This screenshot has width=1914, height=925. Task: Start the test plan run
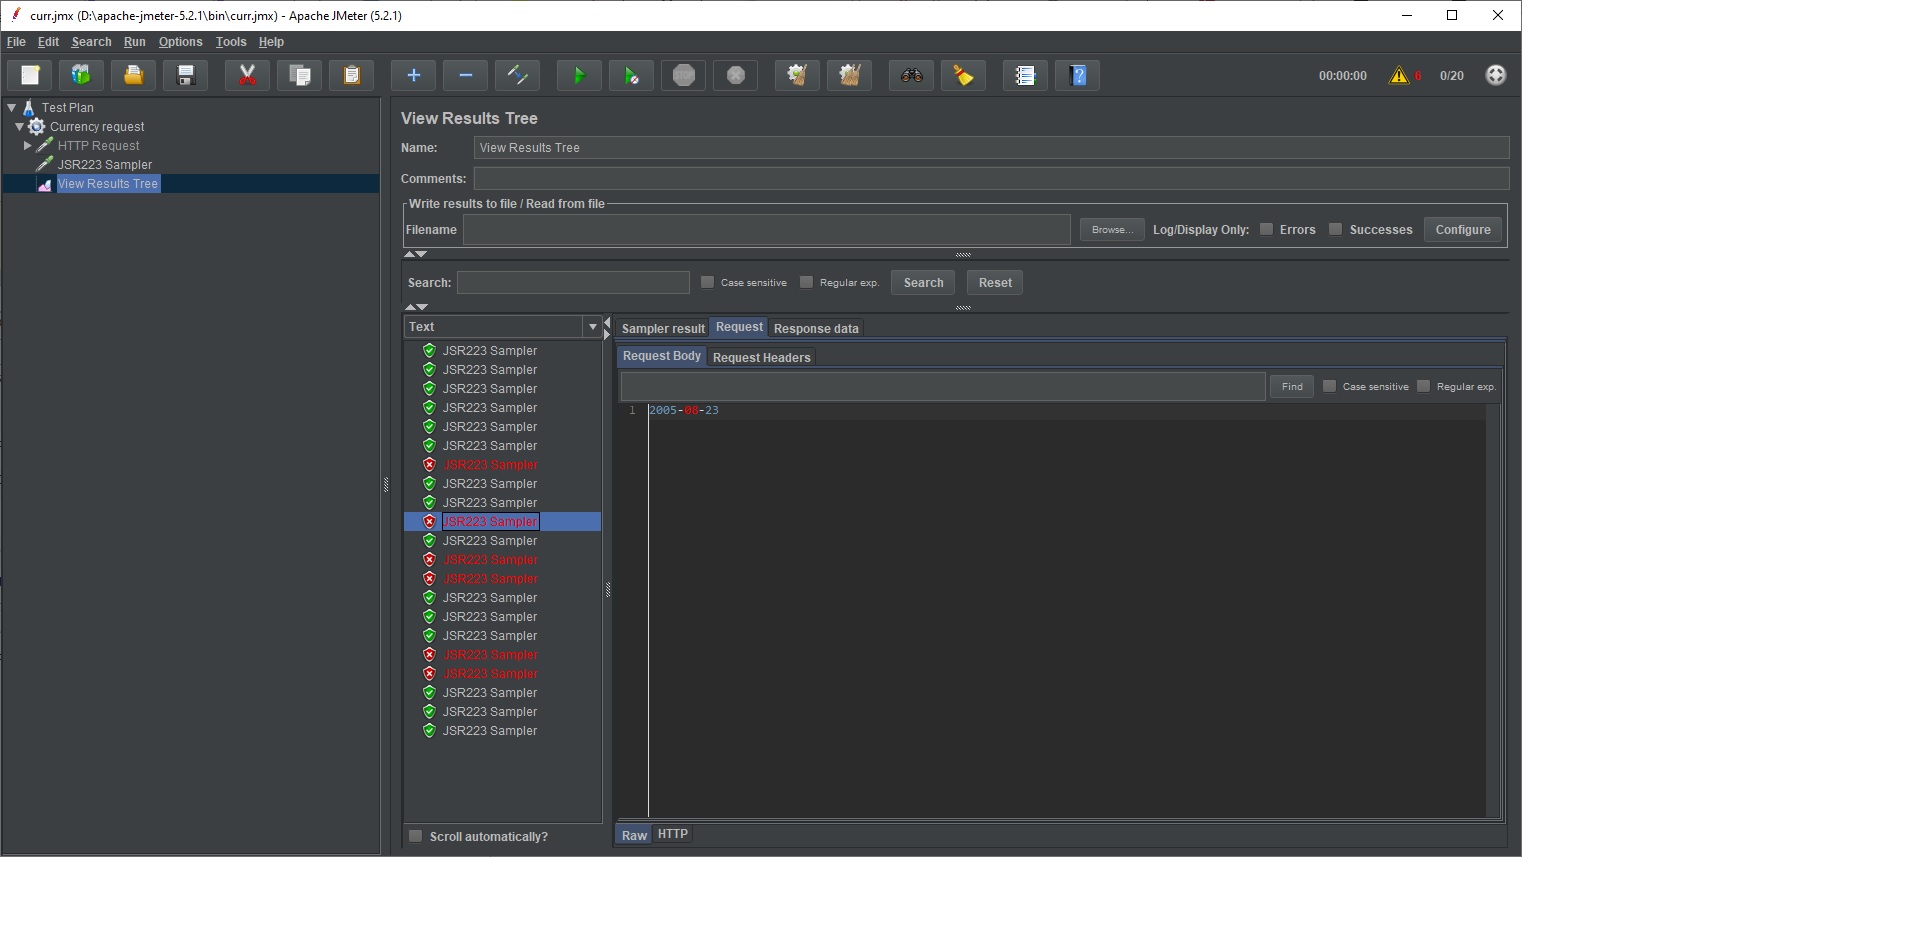coord(578,75)
